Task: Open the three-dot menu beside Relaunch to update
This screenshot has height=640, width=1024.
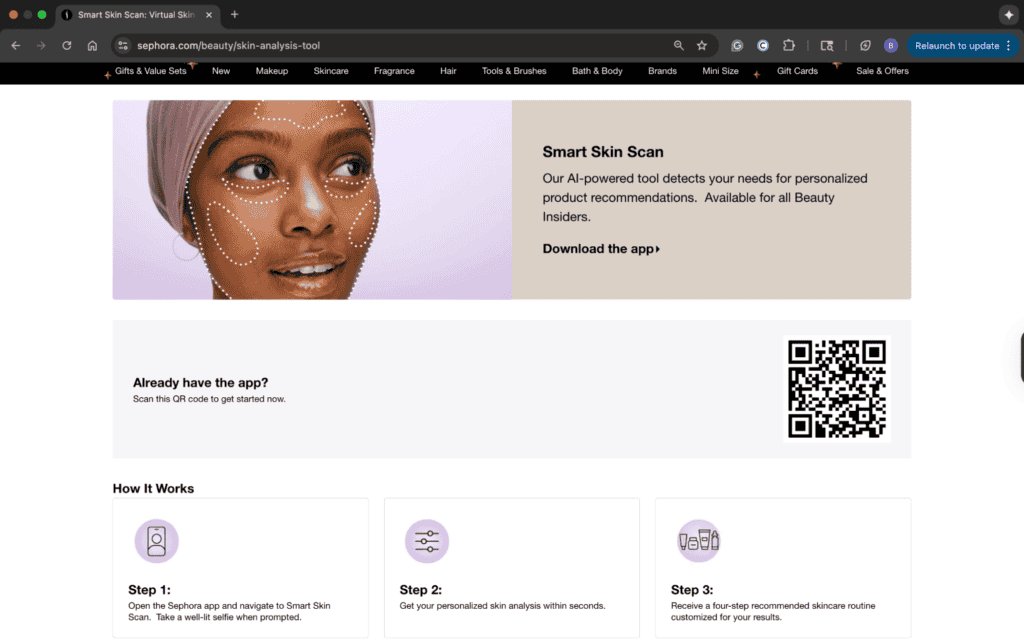Action: [x=1009, y=46]
